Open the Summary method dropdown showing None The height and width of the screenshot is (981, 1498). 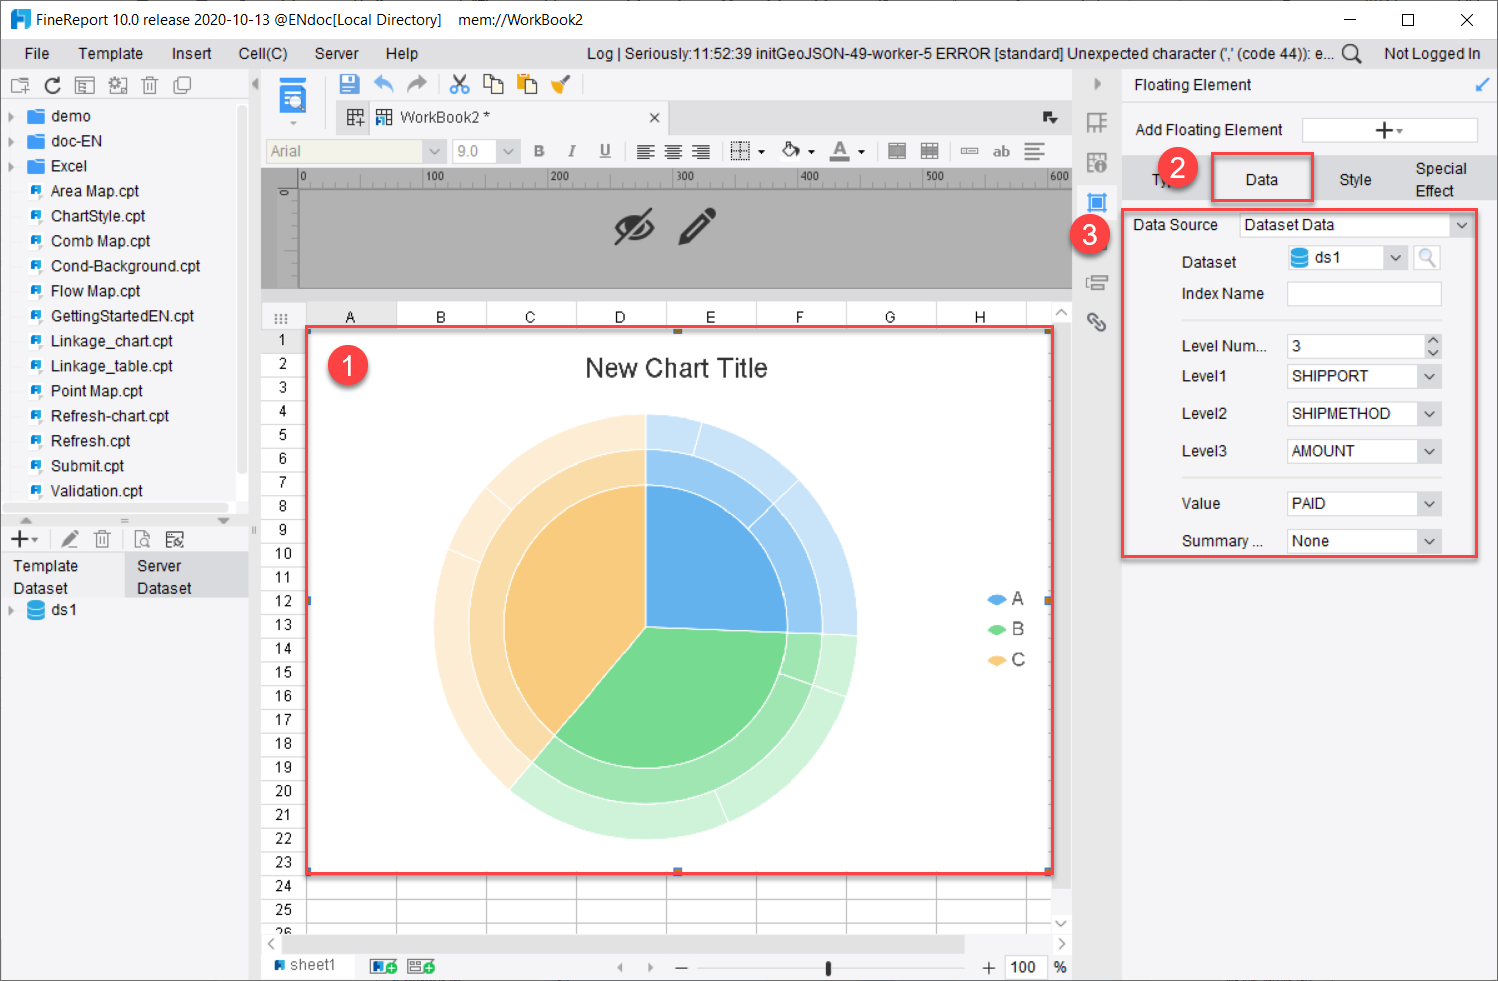click(x=1430, y=540)
